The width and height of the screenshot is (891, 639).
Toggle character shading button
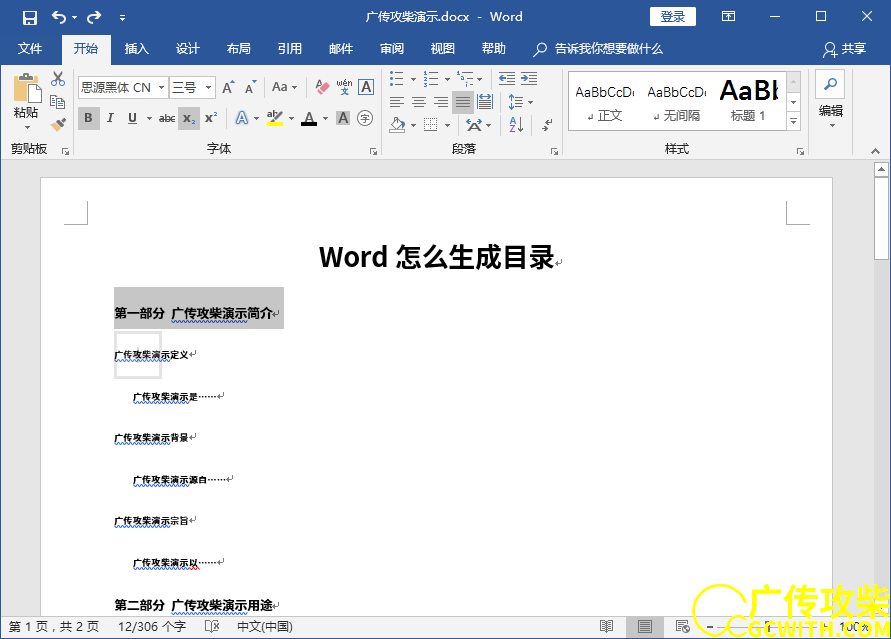pos(343,118)
